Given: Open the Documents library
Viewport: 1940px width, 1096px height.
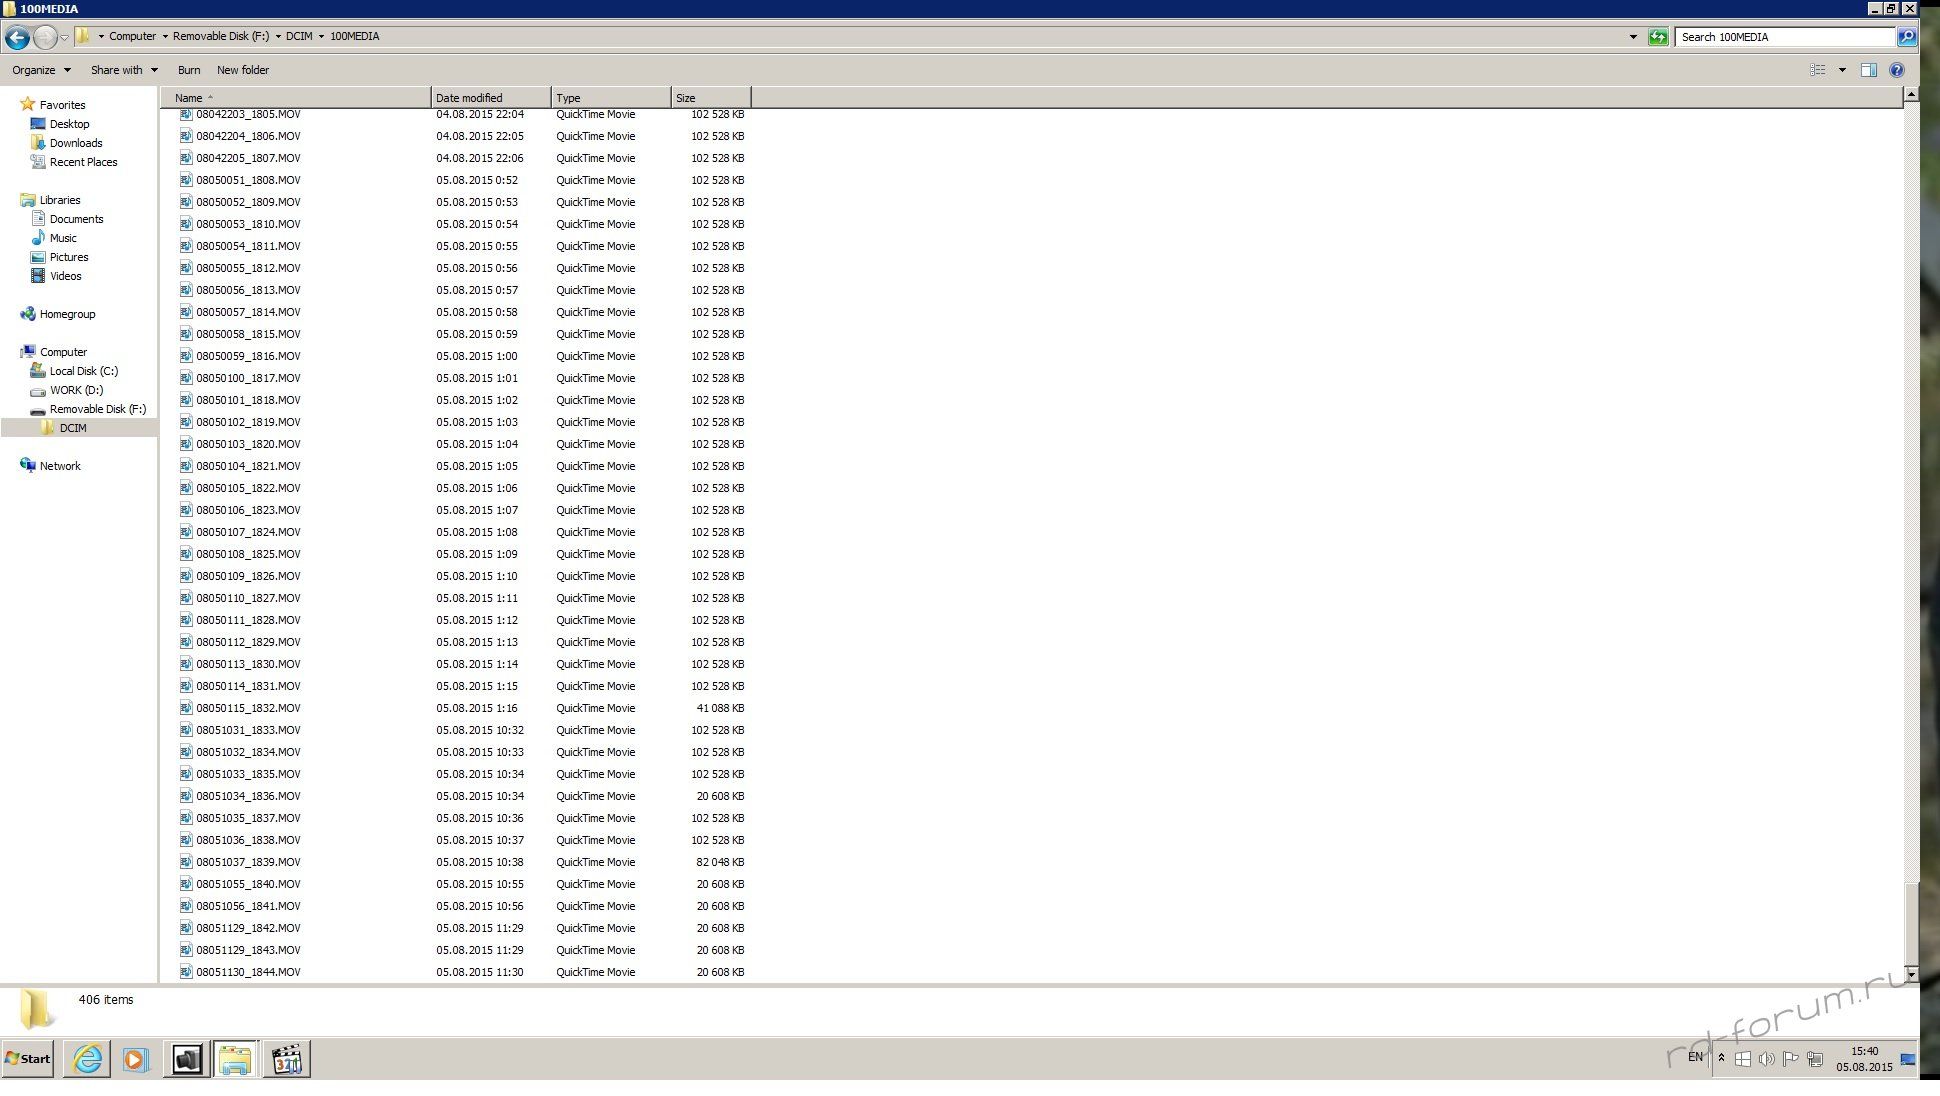Looking at the screenshot, I should (x=67, y=219).
